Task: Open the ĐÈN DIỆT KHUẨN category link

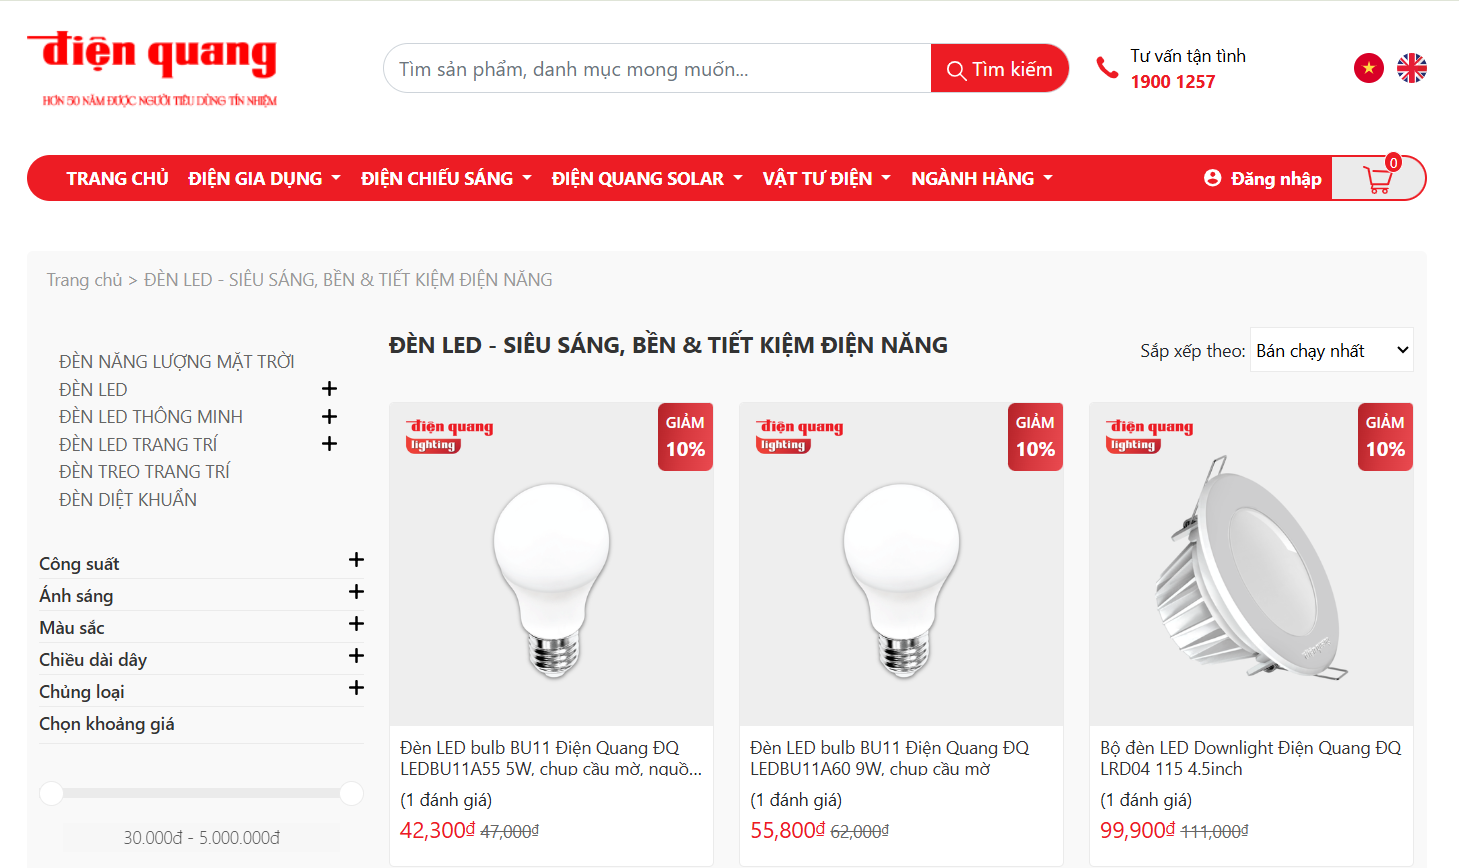Action: [x=128, y=499]
